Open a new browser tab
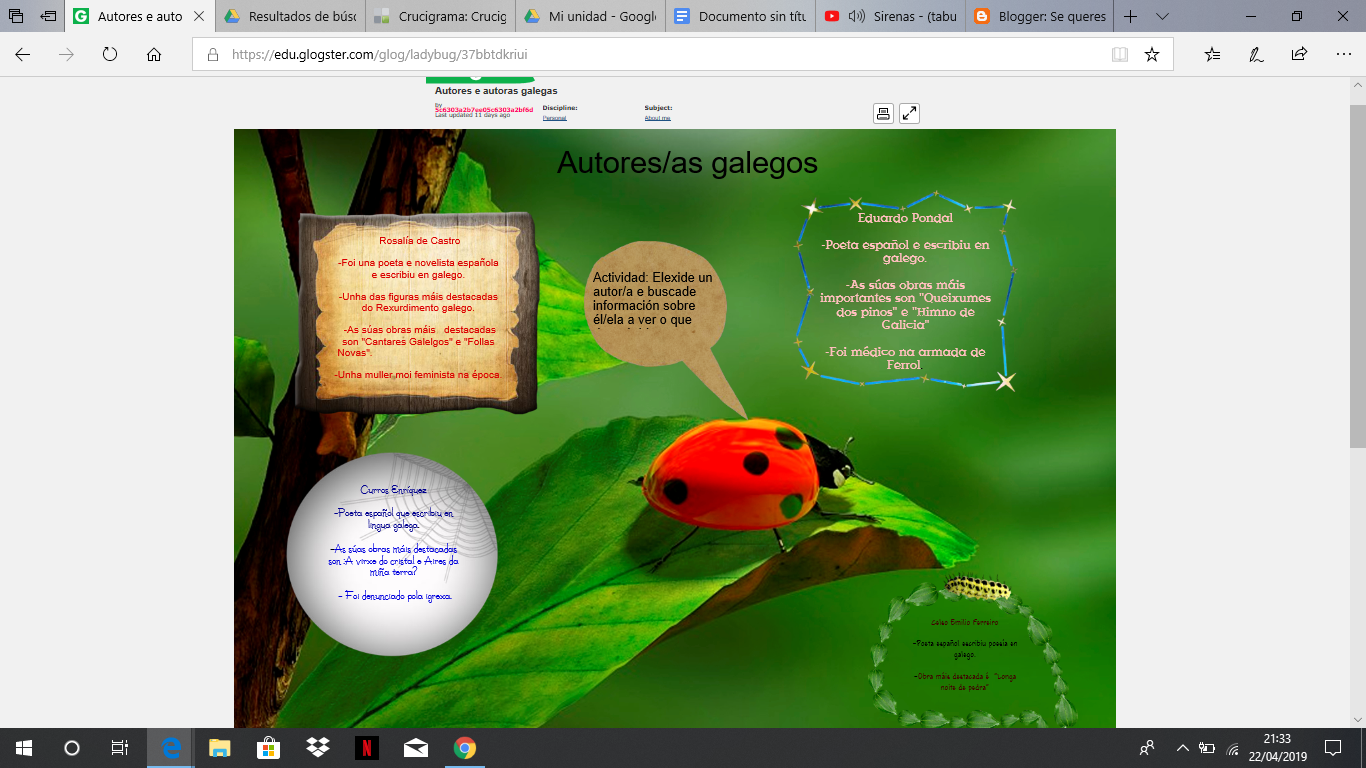The height and width of the screenshot is (768, 1366). click(1131, 16)
